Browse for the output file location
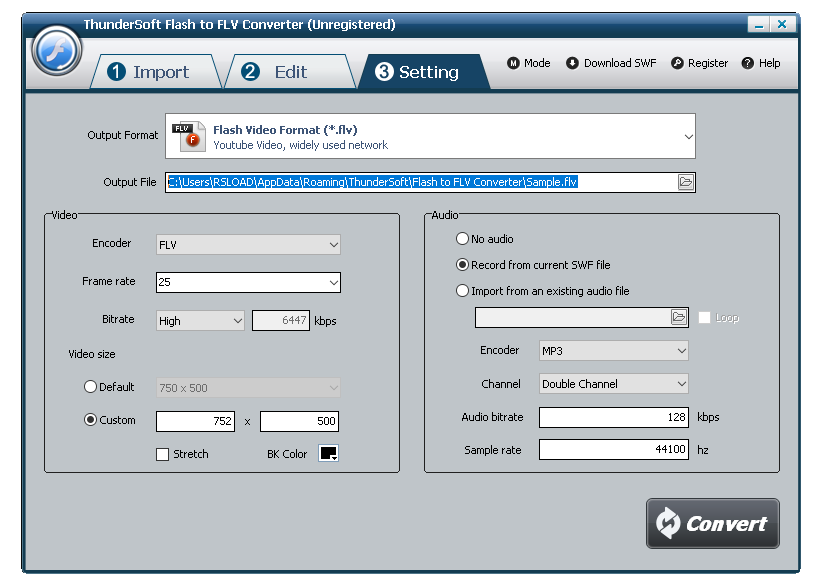Image resolution: width=815 pixels, height=586 pixels. [x=685, y=182]
